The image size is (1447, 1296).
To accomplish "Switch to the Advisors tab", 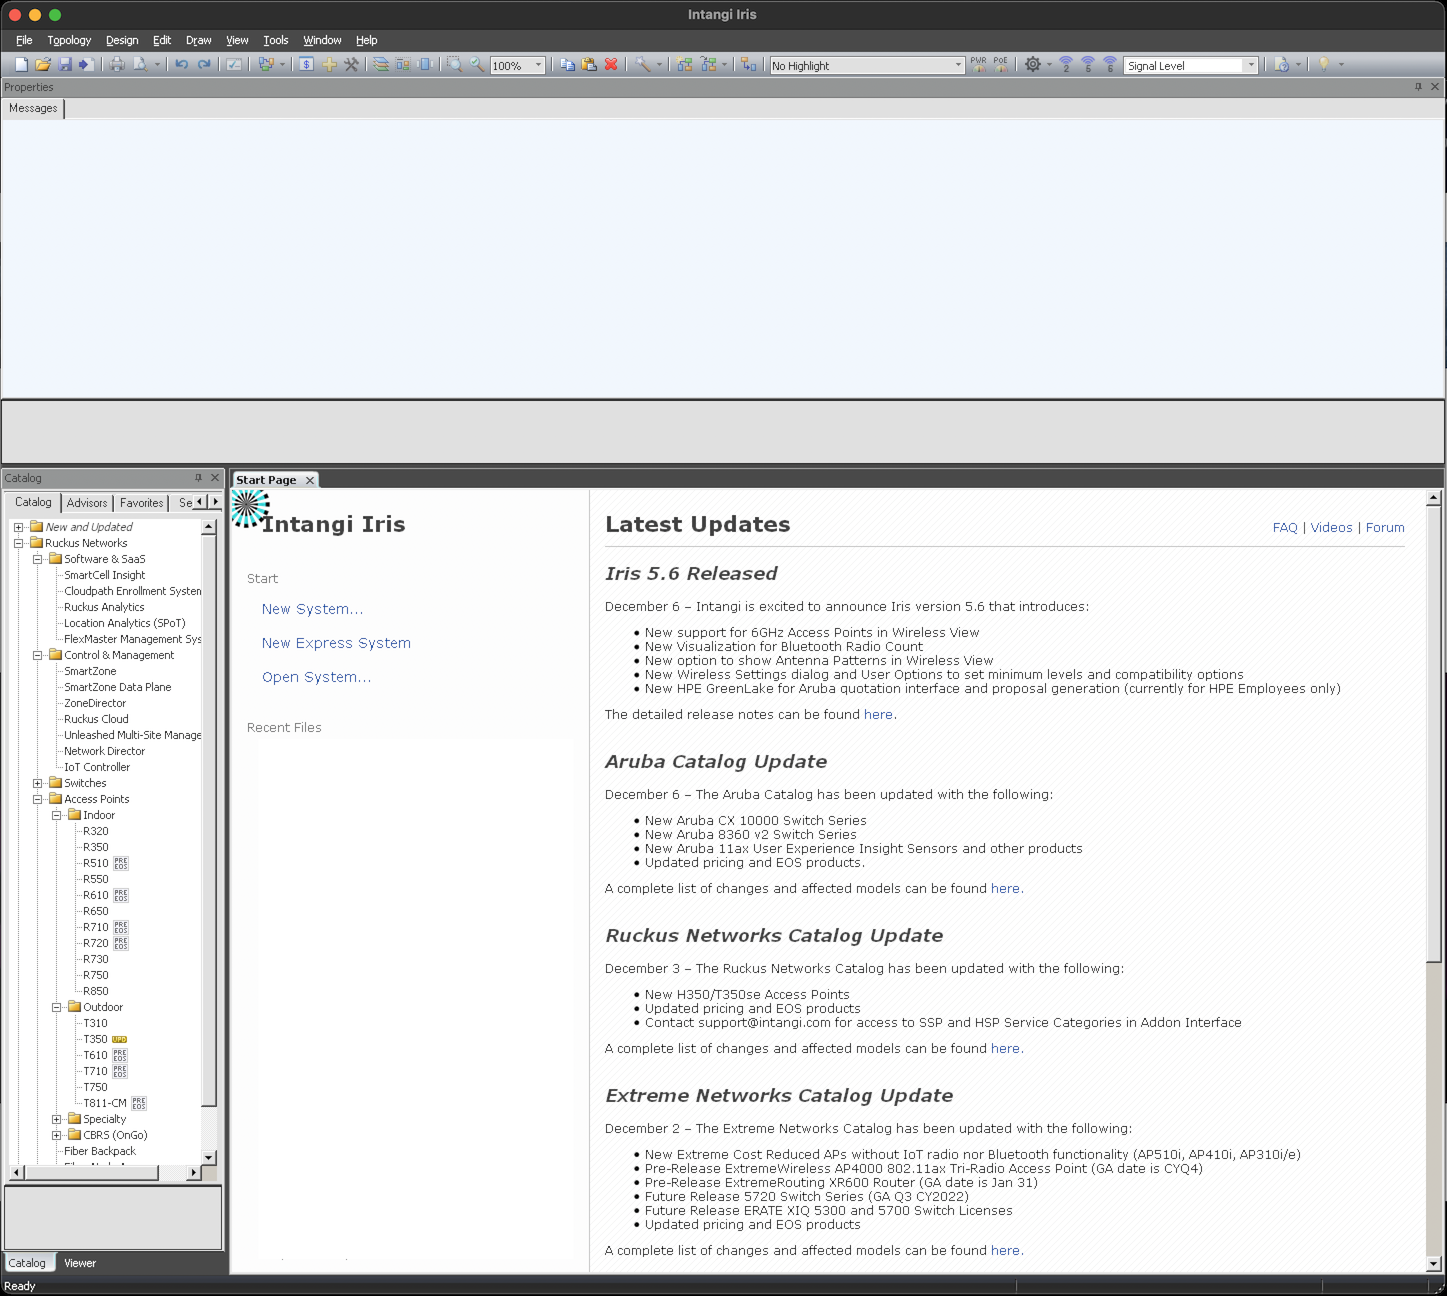I will [x=87, y=503].
